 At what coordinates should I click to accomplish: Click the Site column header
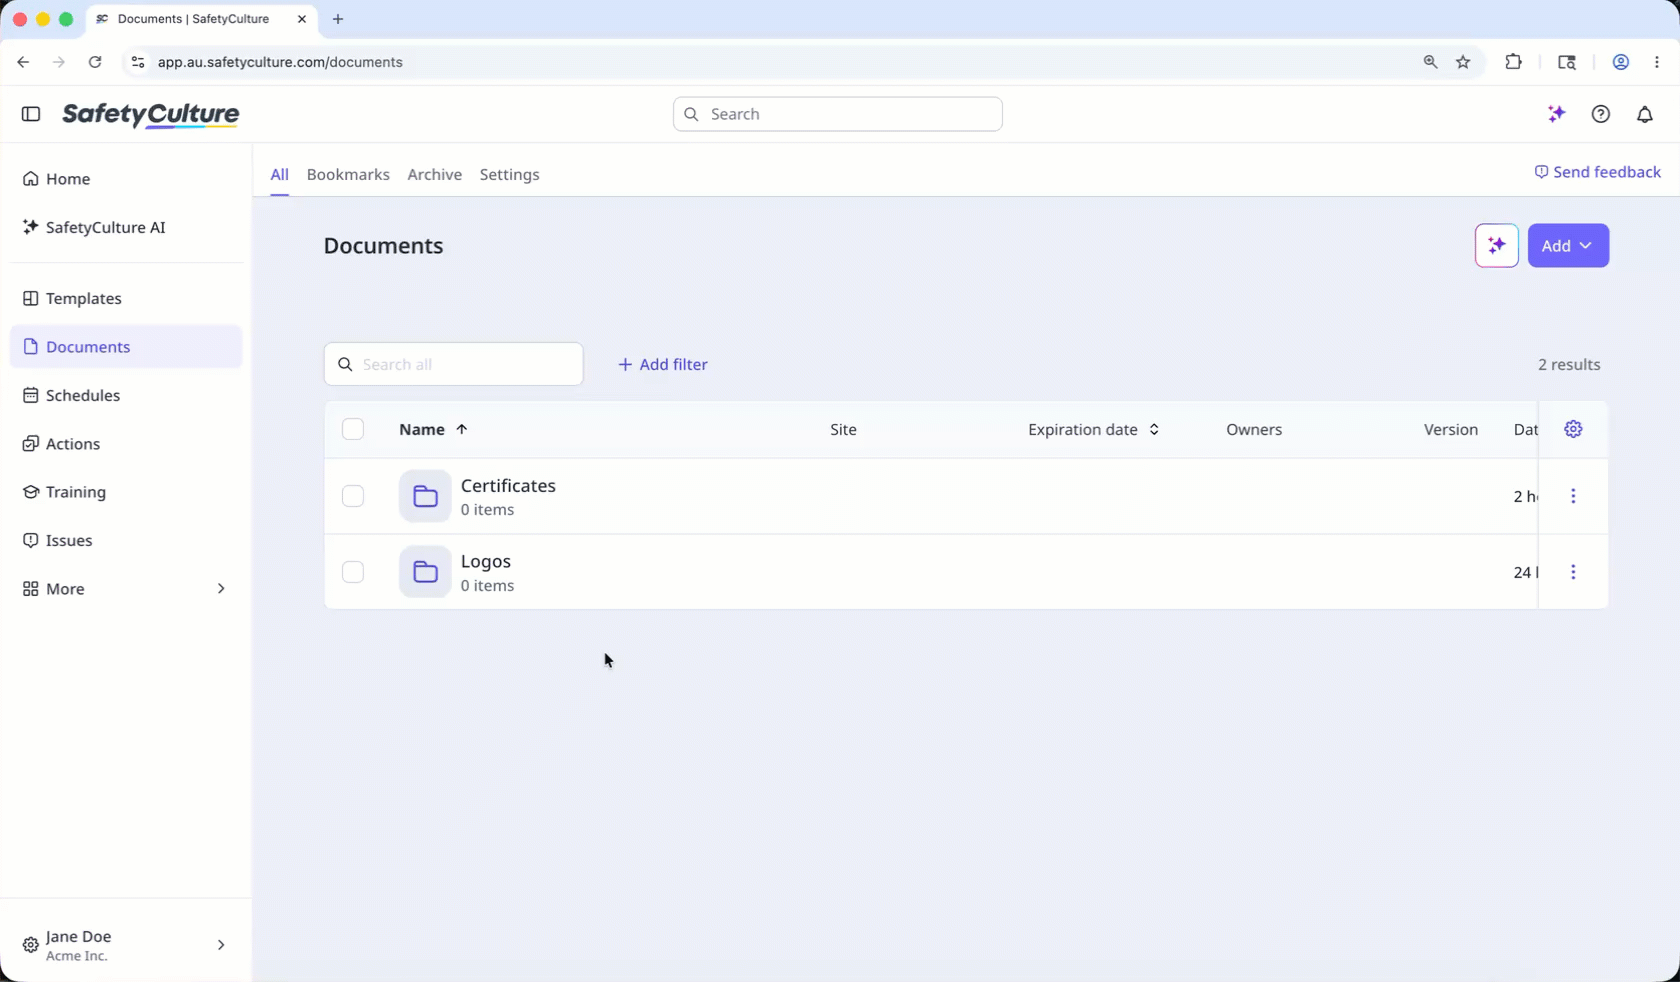[x=843, y=429]
